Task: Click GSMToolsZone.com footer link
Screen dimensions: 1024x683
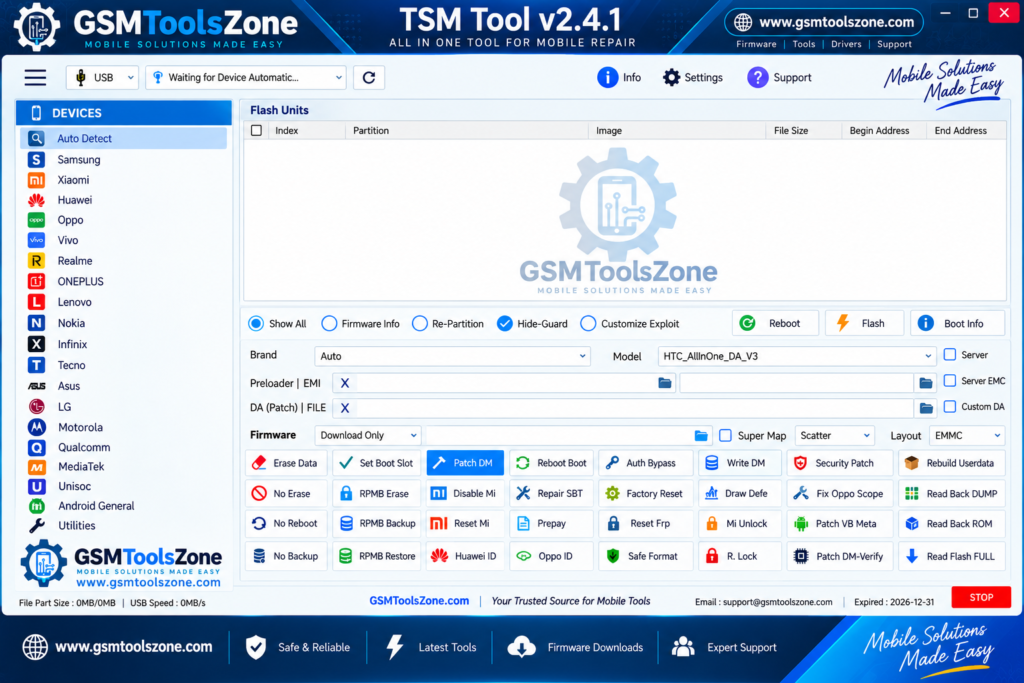Action: [419, 601]
